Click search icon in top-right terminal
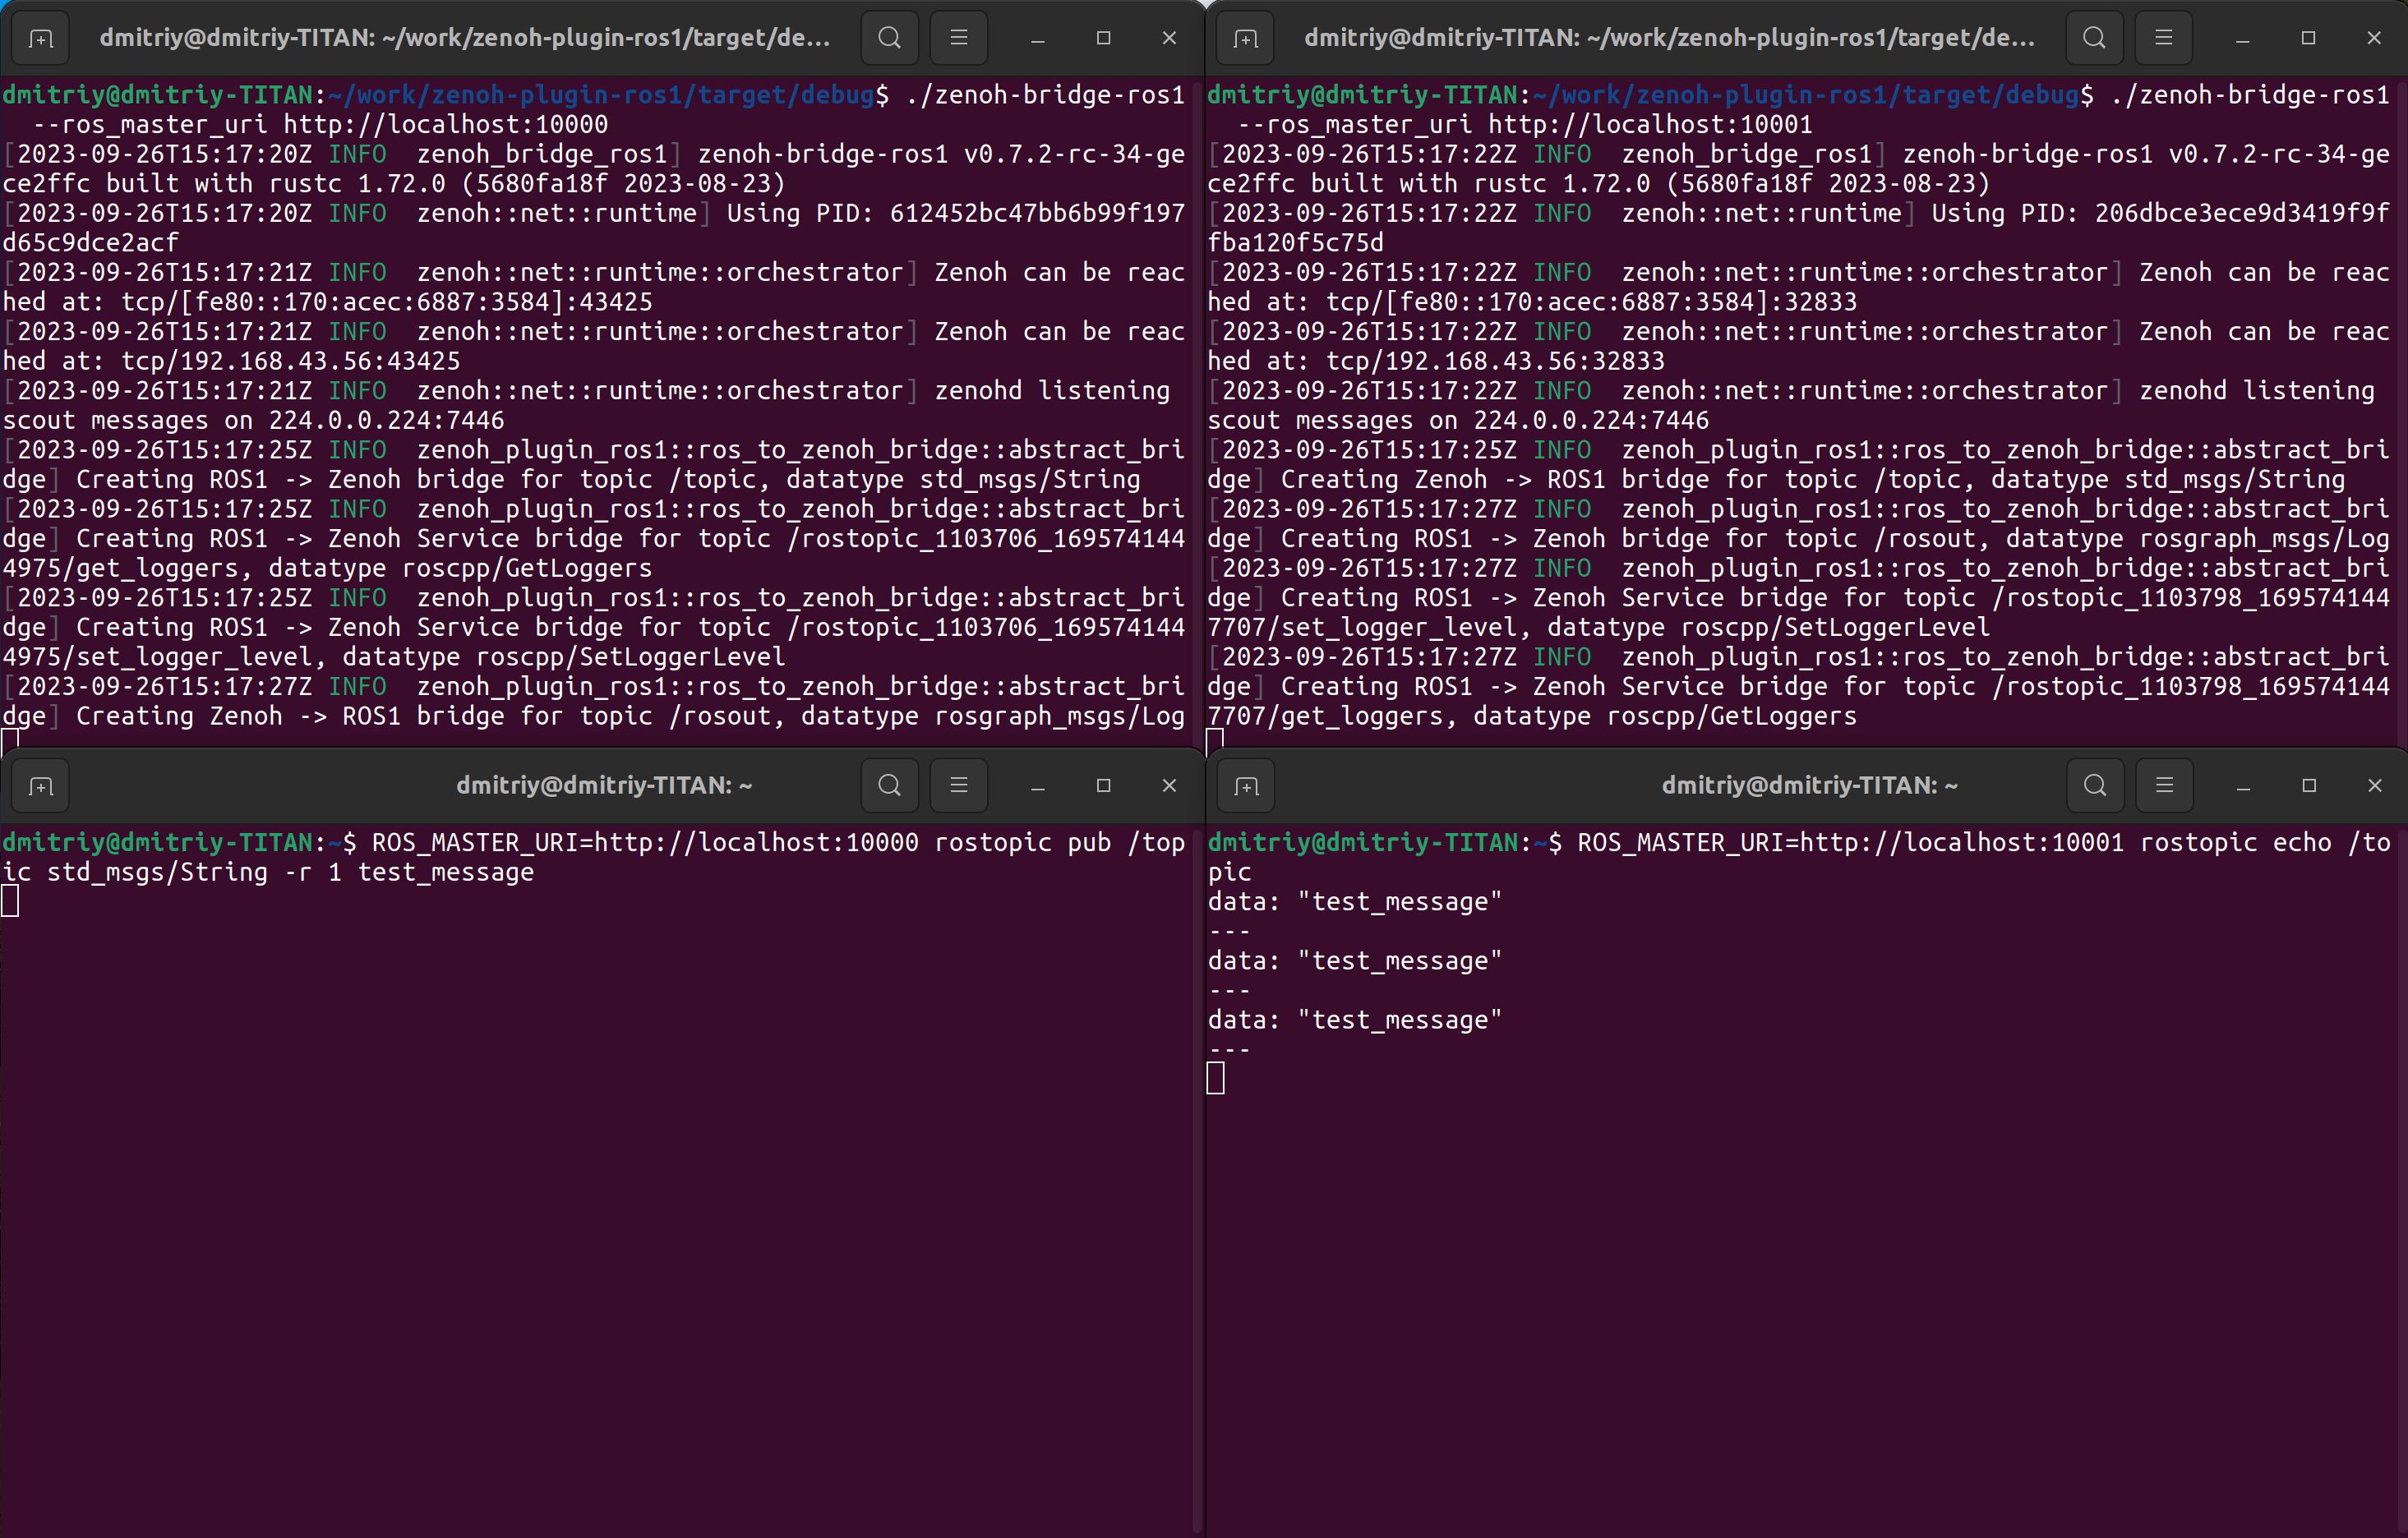The width and height of the screenshot is (2408, 1538). pyautogui.click(x=2094, y=39)
